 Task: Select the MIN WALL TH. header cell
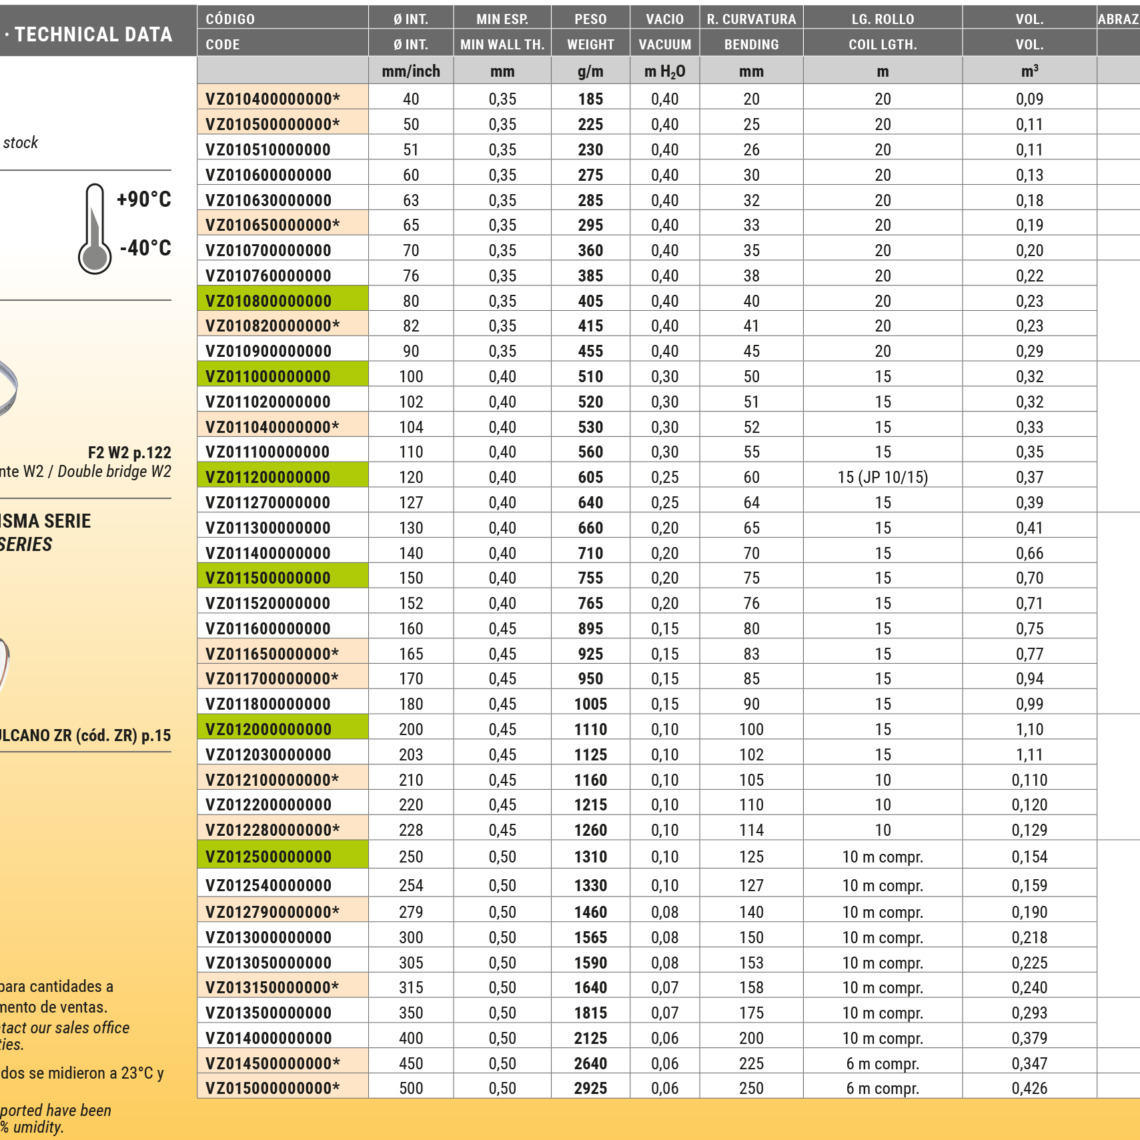502,44
